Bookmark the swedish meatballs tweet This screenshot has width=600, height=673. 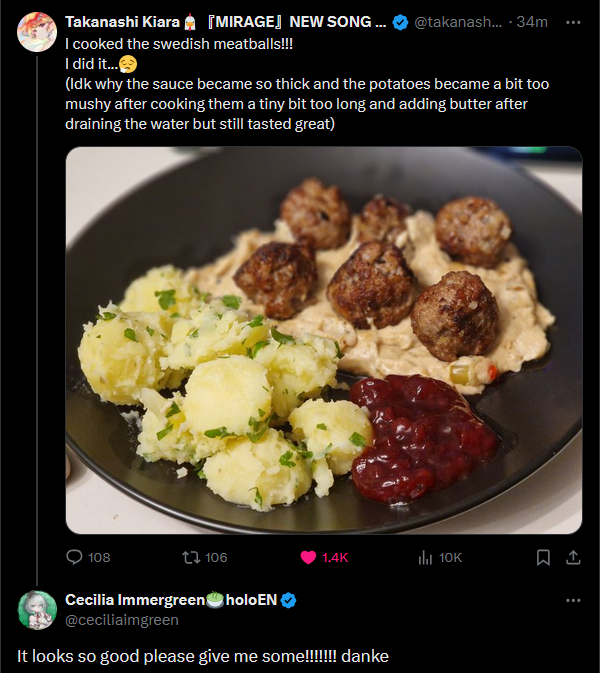point(543,557)
